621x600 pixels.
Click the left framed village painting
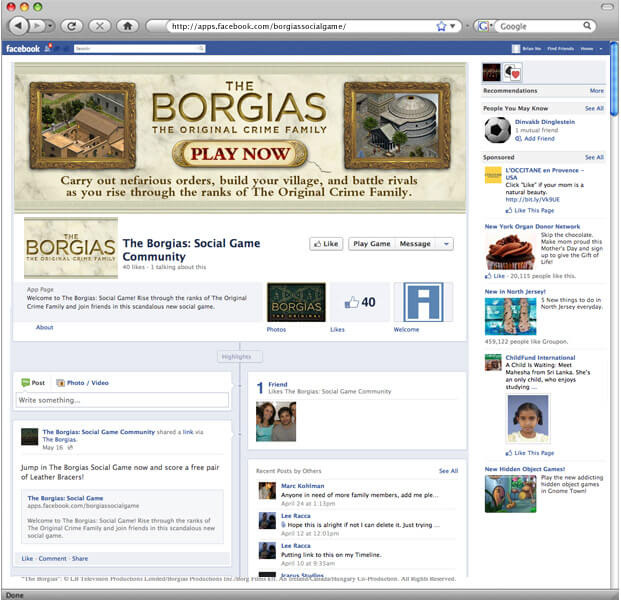click(x=82, y=126)
